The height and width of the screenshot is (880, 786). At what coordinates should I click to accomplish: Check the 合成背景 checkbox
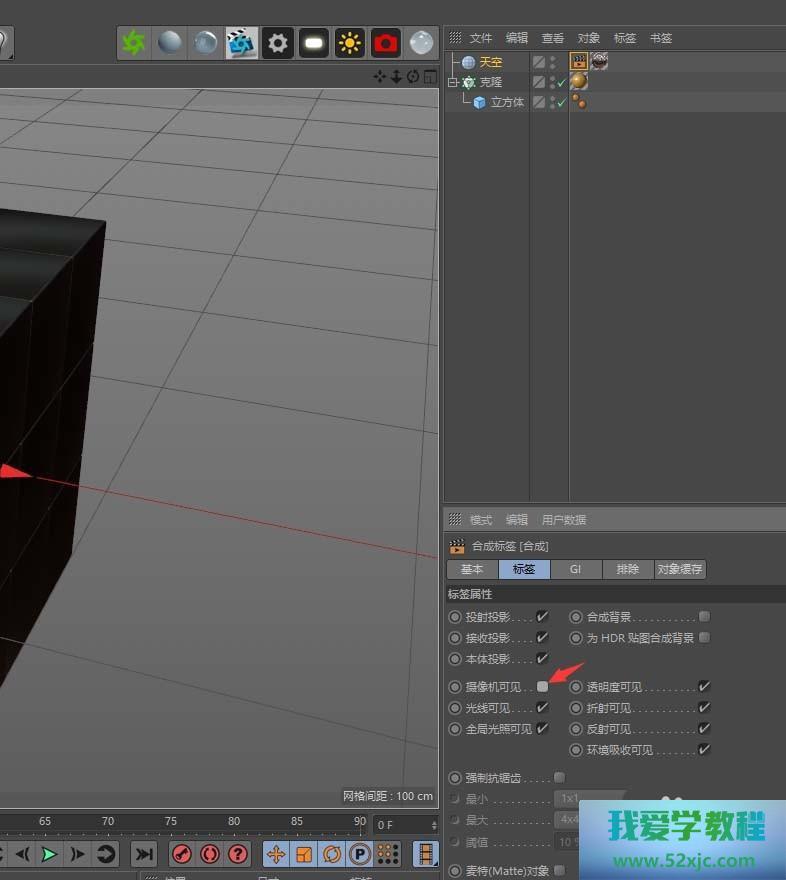704,617
